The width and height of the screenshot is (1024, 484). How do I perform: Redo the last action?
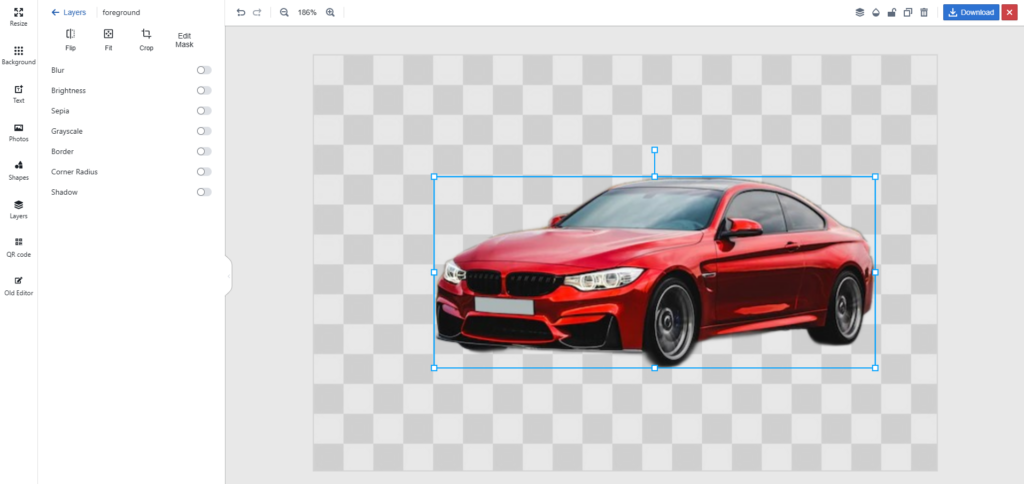click(x=257, y=12)
